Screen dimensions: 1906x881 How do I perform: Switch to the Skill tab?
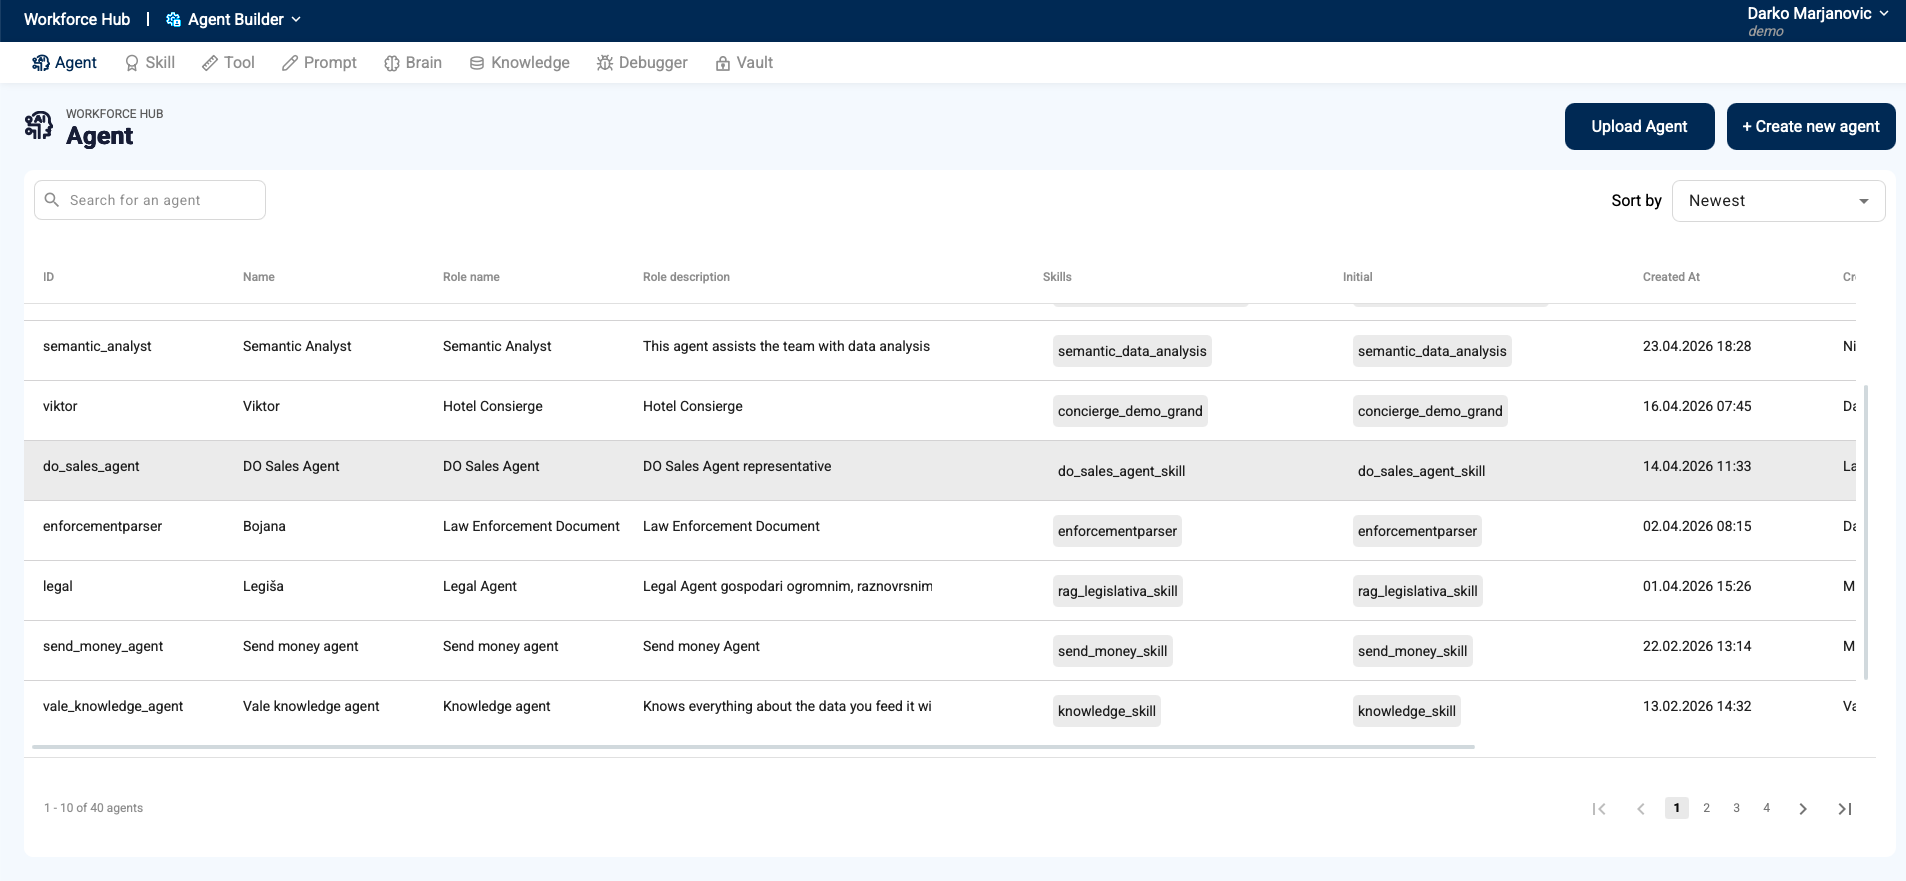pyautogui.click(x=150, y=63)
